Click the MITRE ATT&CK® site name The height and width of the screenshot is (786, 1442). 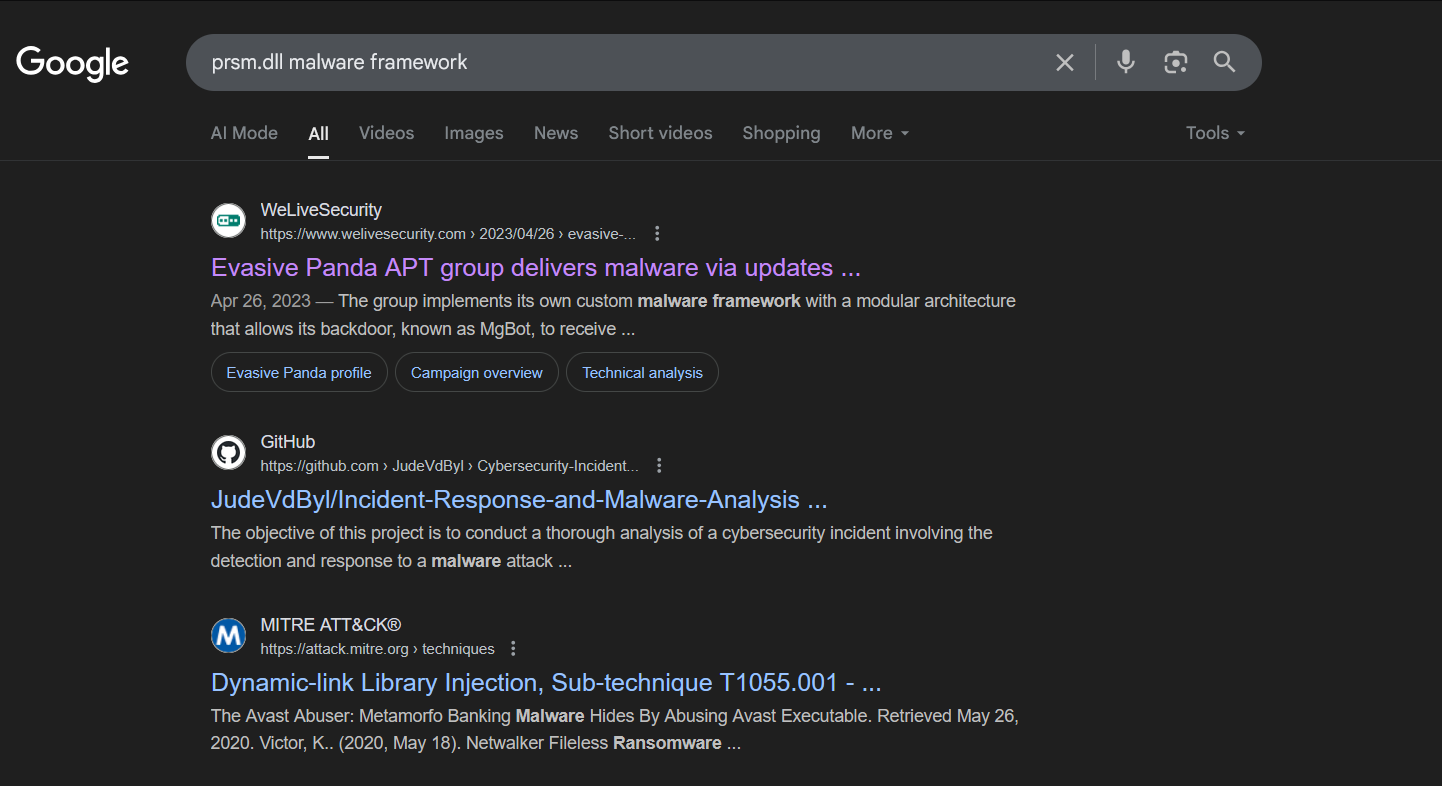[x=331, y=625]
